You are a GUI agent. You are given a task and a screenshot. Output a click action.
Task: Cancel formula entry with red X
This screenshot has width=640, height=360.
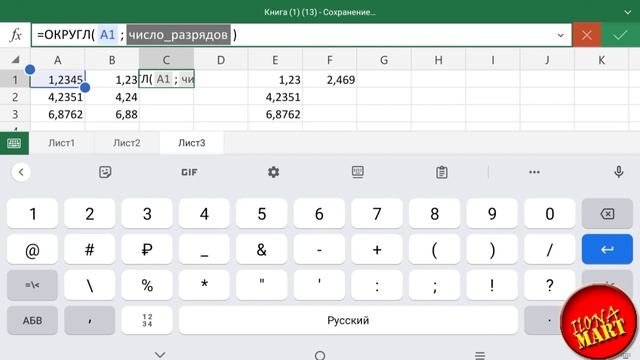587,35
